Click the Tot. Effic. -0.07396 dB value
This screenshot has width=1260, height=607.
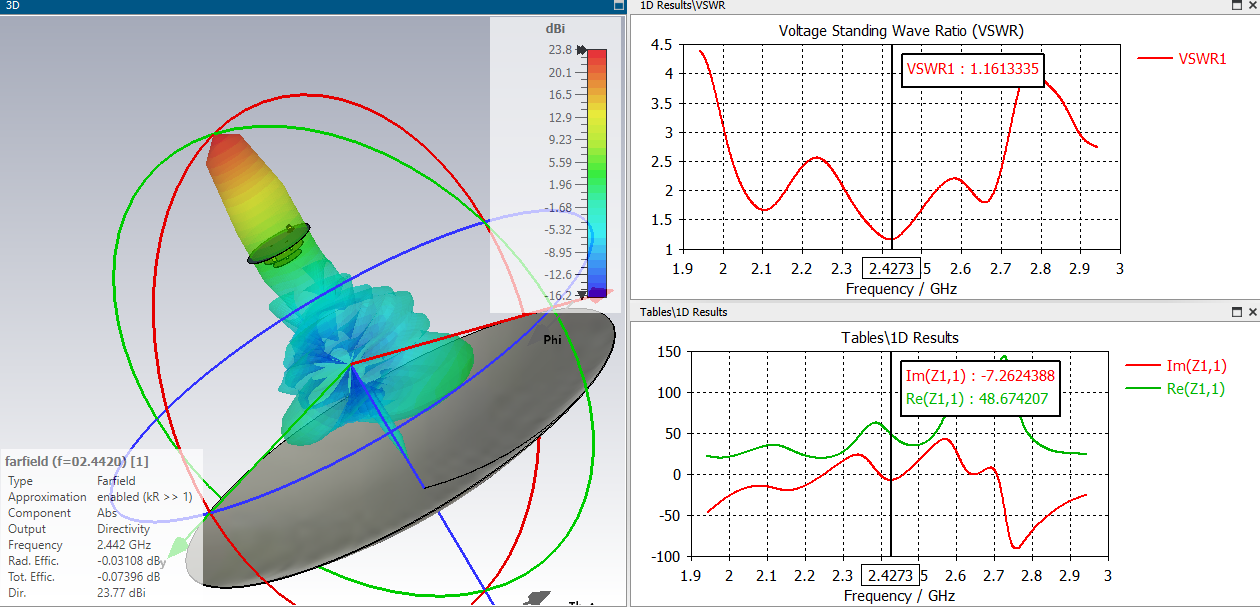[128, 577]
